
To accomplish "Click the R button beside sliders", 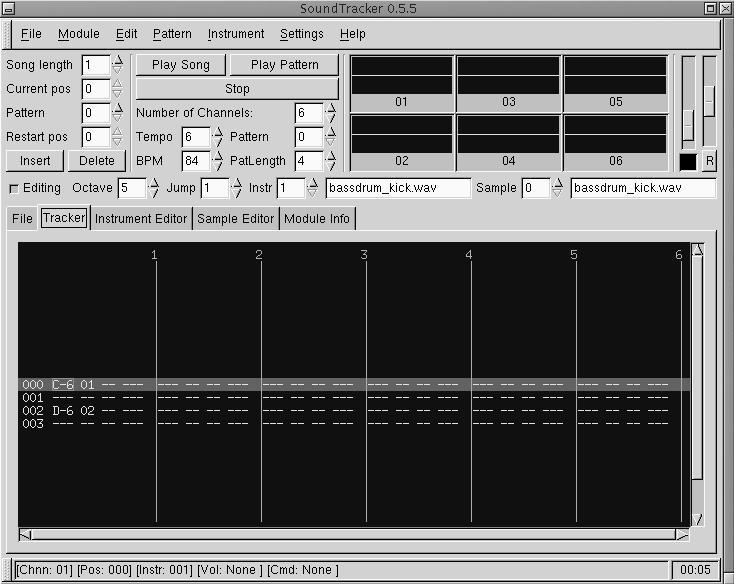I will click(709, 161).
